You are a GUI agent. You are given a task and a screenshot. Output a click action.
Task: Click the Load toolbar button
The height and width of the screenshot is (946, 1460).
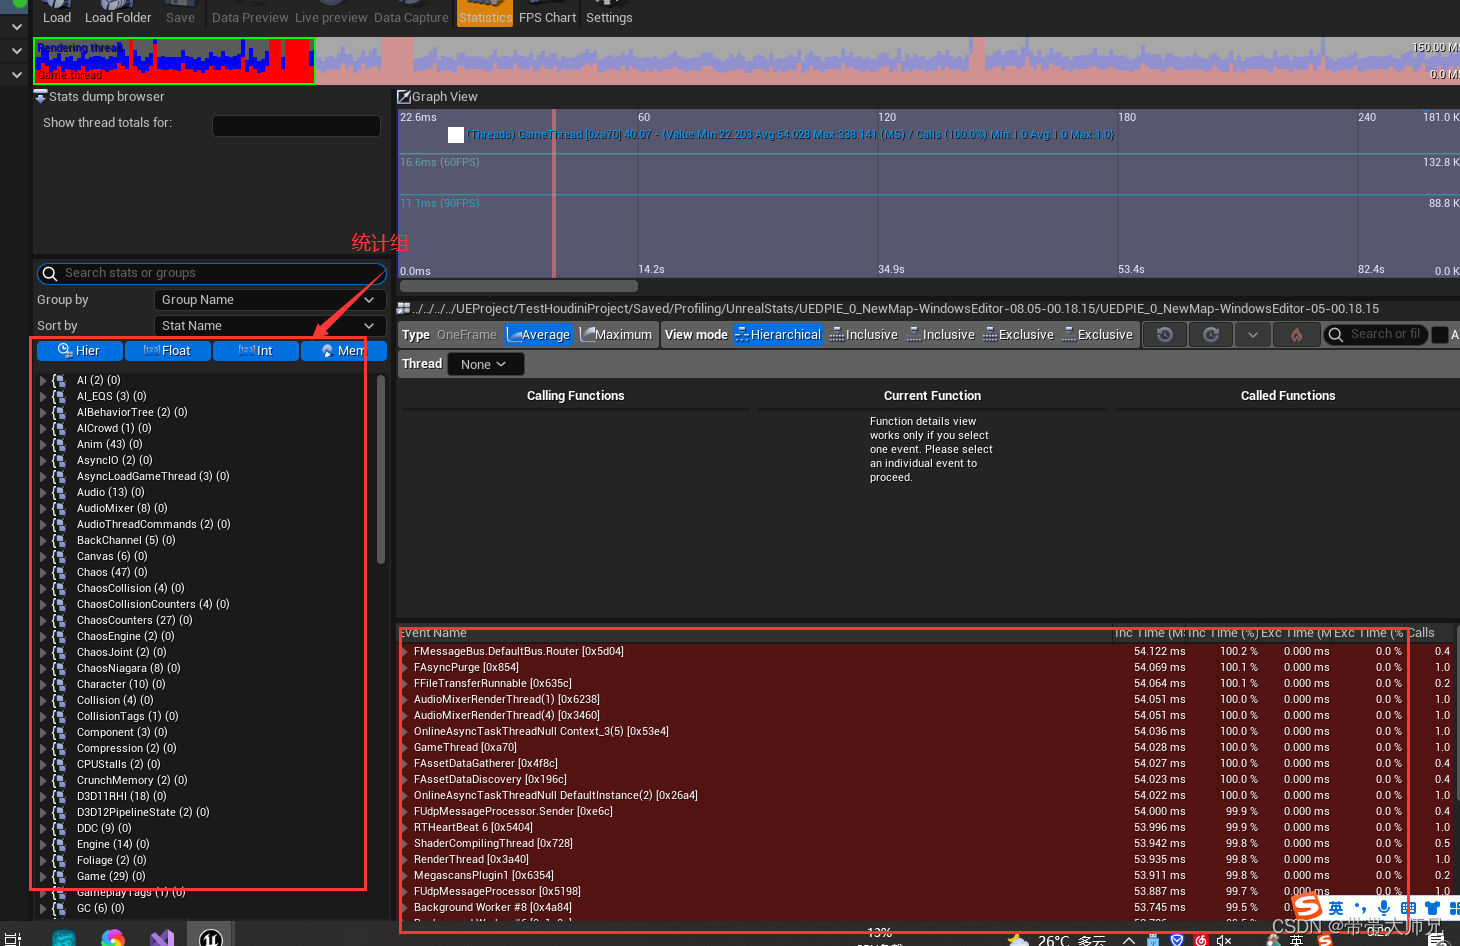(57, 13)
